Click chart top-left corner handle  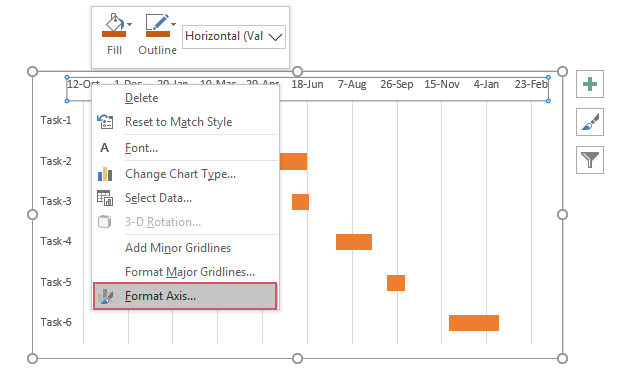[32, 72]
